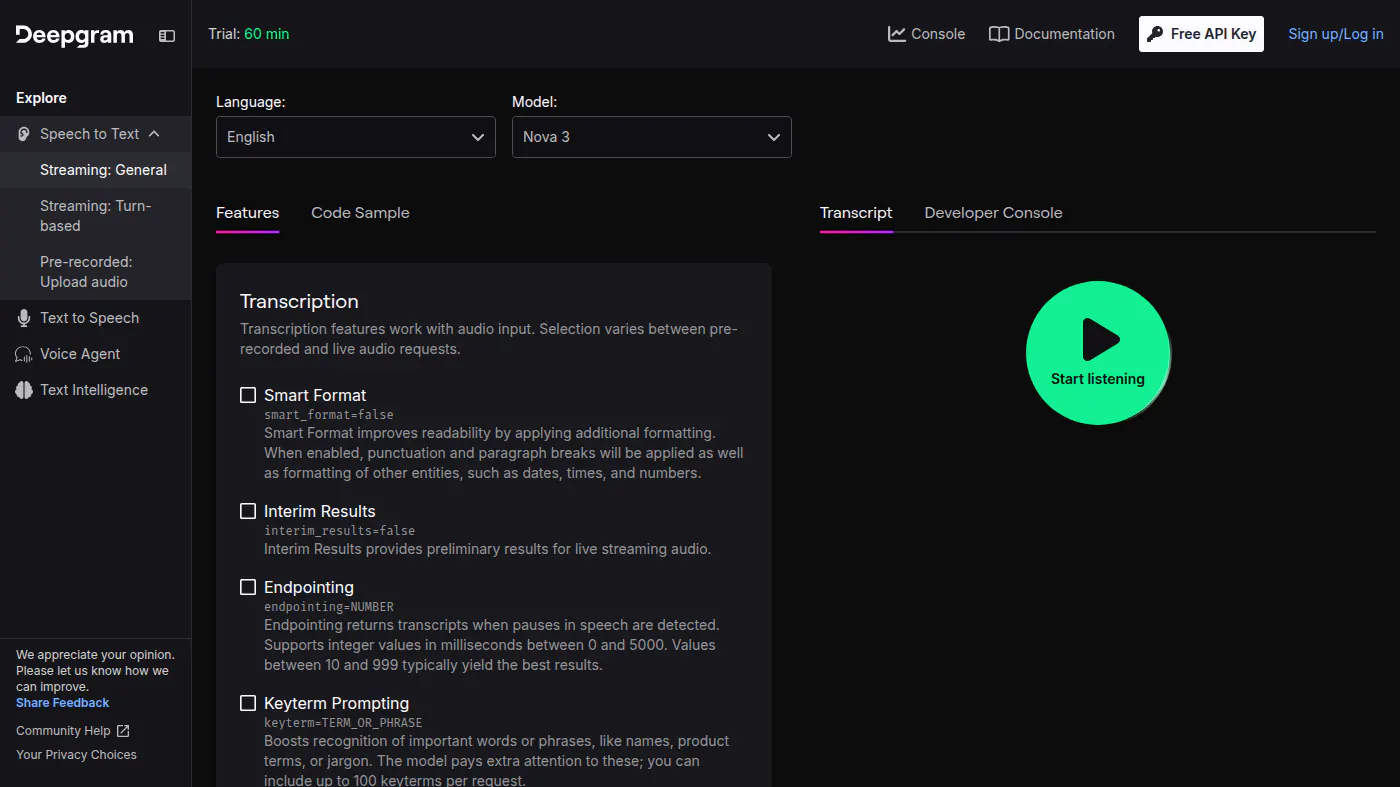Check the Interim Results option
The image size is (1400, 787).
(x=248, y=511)
